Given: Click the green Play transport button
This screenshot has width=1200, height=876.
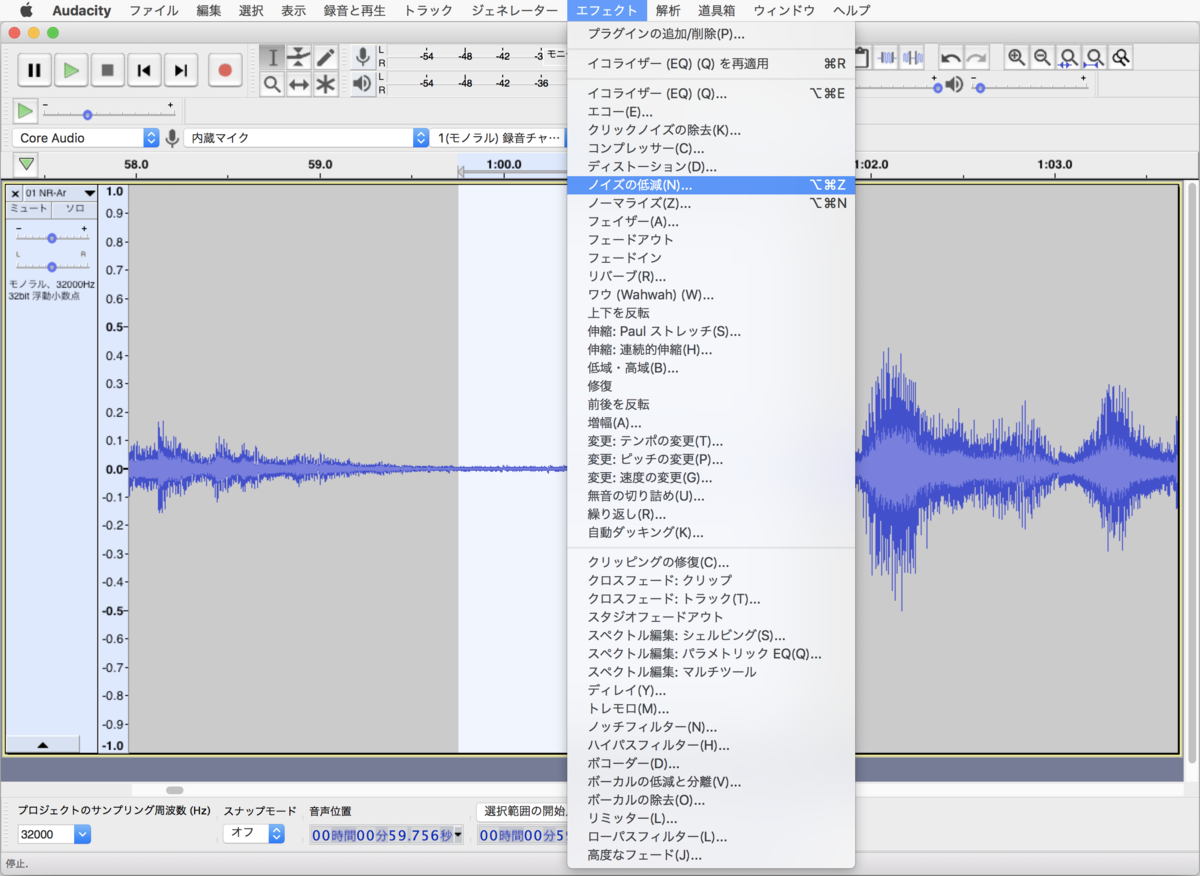Looking at the screenshot, I should (x=71, y=70).
